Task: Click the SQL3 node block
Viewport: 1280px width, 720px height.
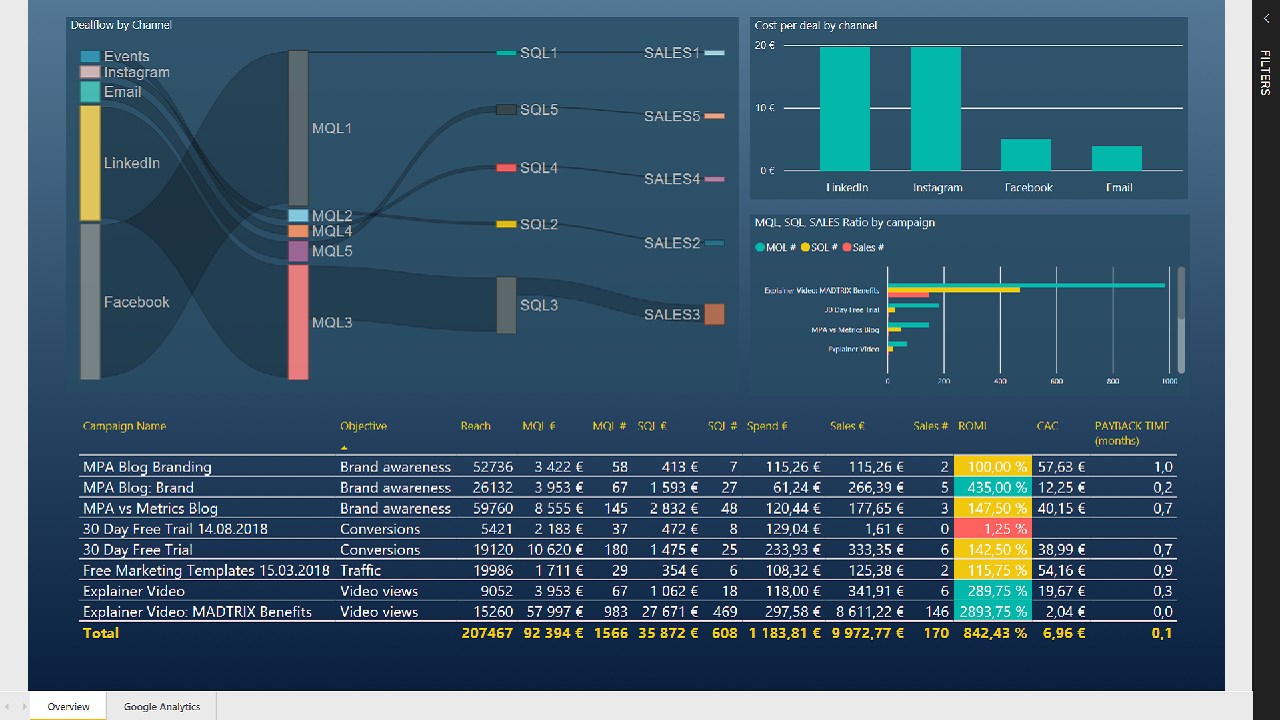Action: 506,305
